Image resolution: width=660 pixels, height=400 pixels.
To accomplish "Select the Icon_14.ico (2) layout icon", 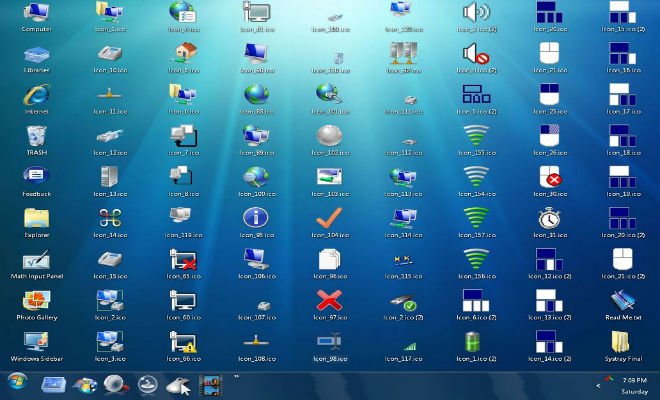I will click(x=550, y=342).
